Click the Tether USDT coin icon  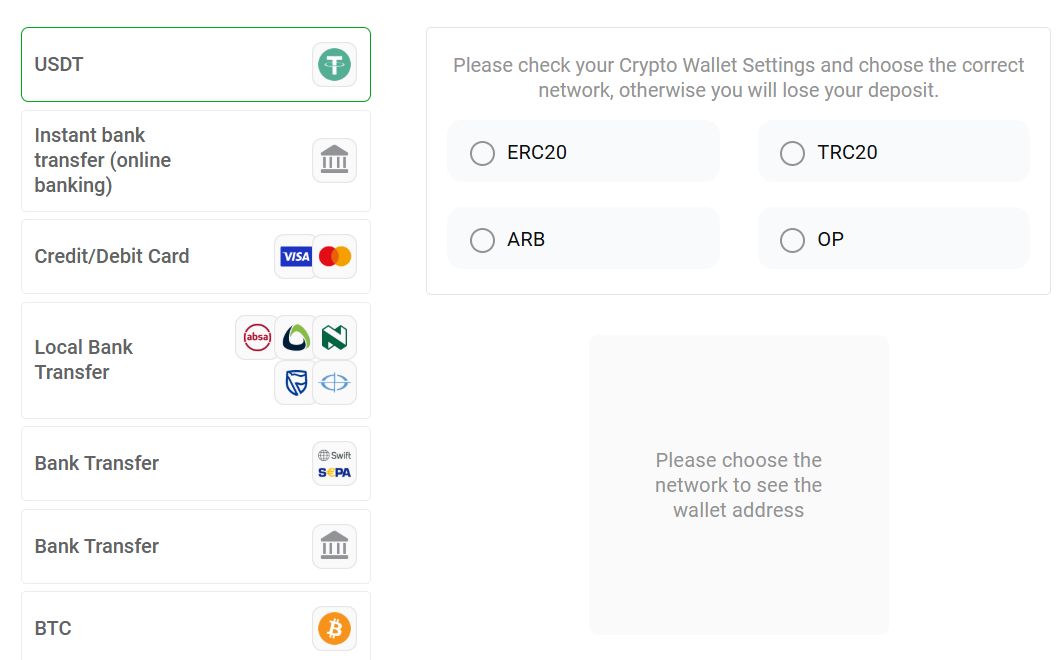[334, 65]
